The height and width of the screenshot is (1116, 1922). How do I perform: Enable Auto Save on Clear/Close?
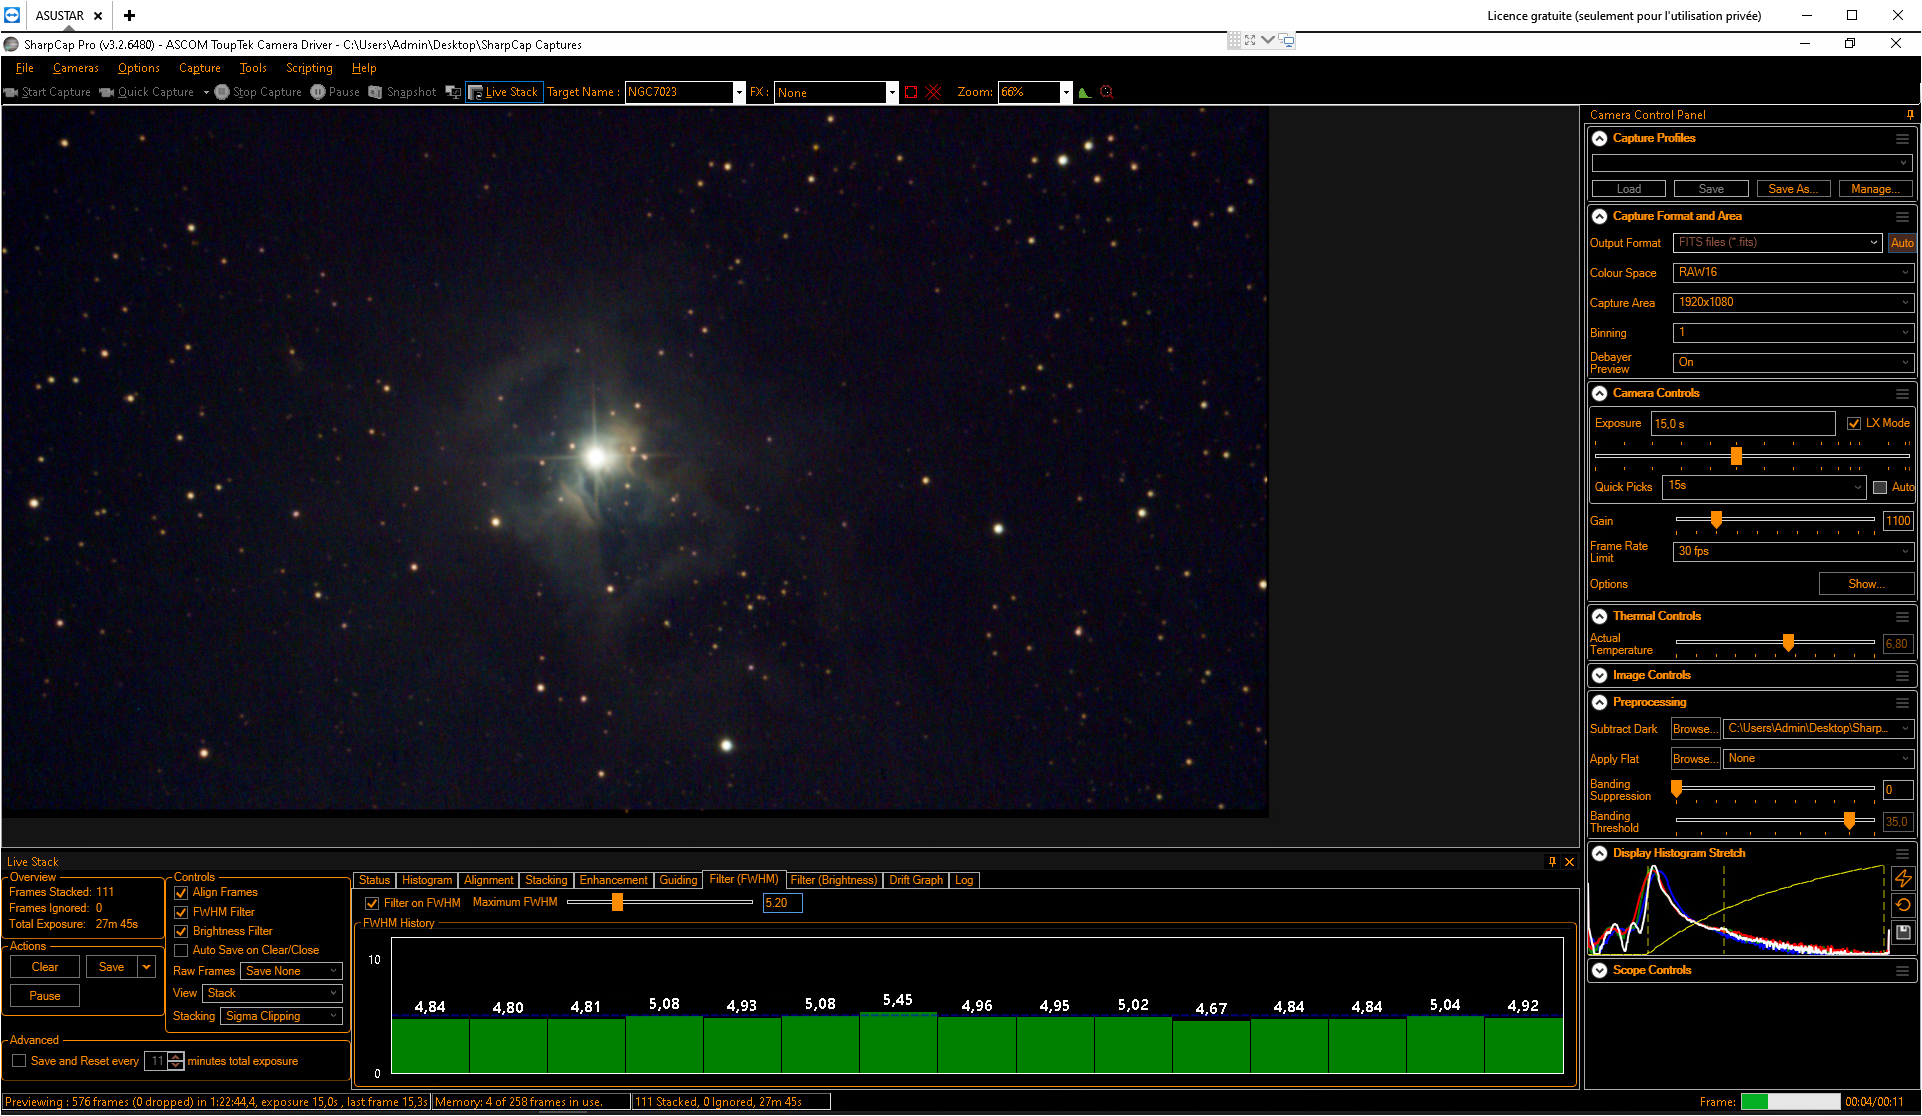tap(181, 950)
